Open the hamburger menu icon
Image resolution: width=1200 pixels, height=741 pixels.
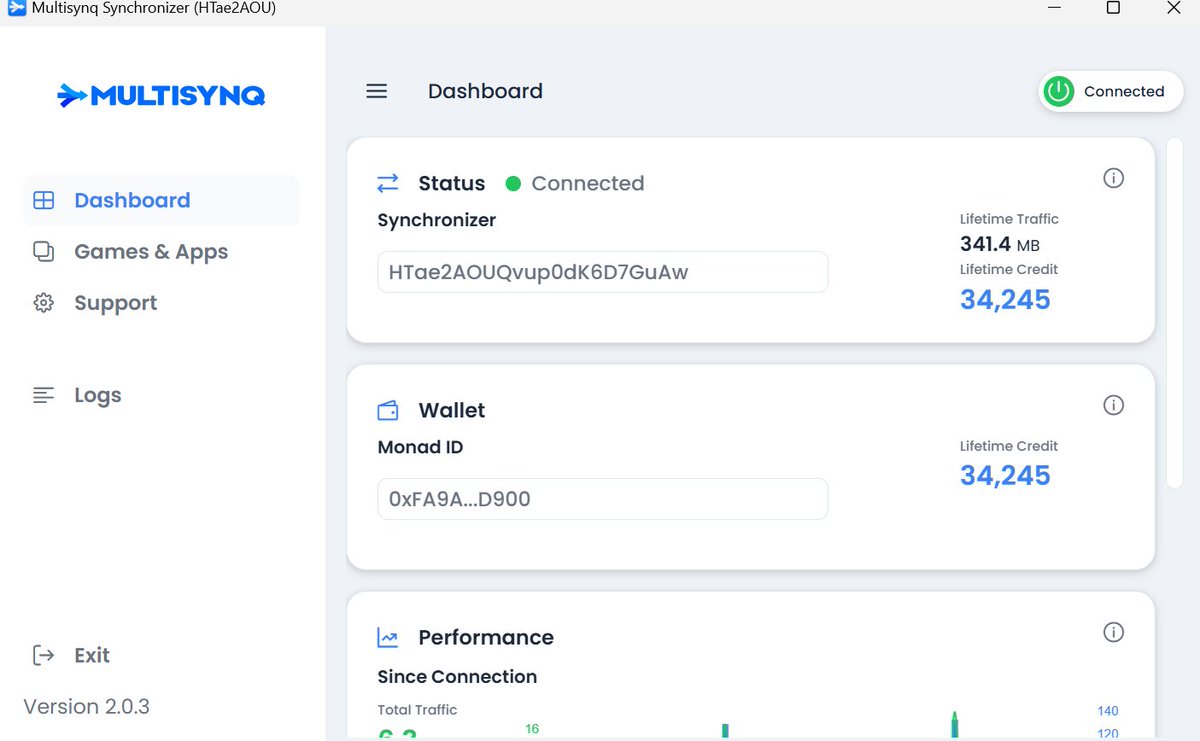click(376, 91)
